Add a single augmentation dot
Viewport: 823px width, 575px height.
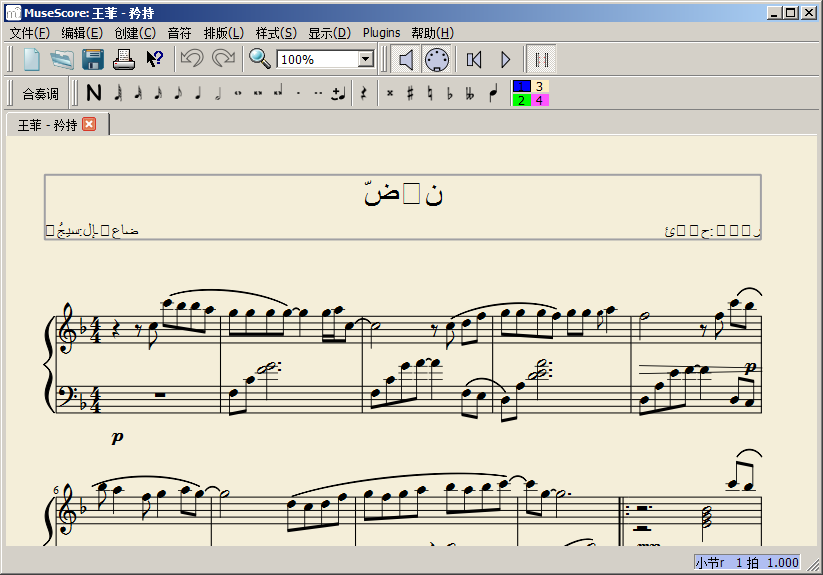298,93
